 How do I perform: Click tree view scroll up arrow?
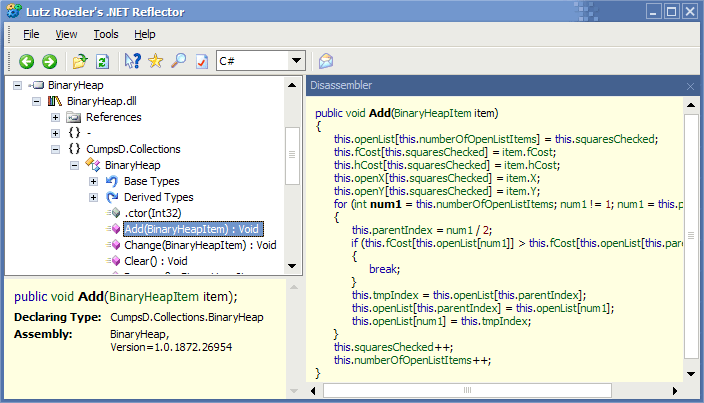(x=292, y=85)
